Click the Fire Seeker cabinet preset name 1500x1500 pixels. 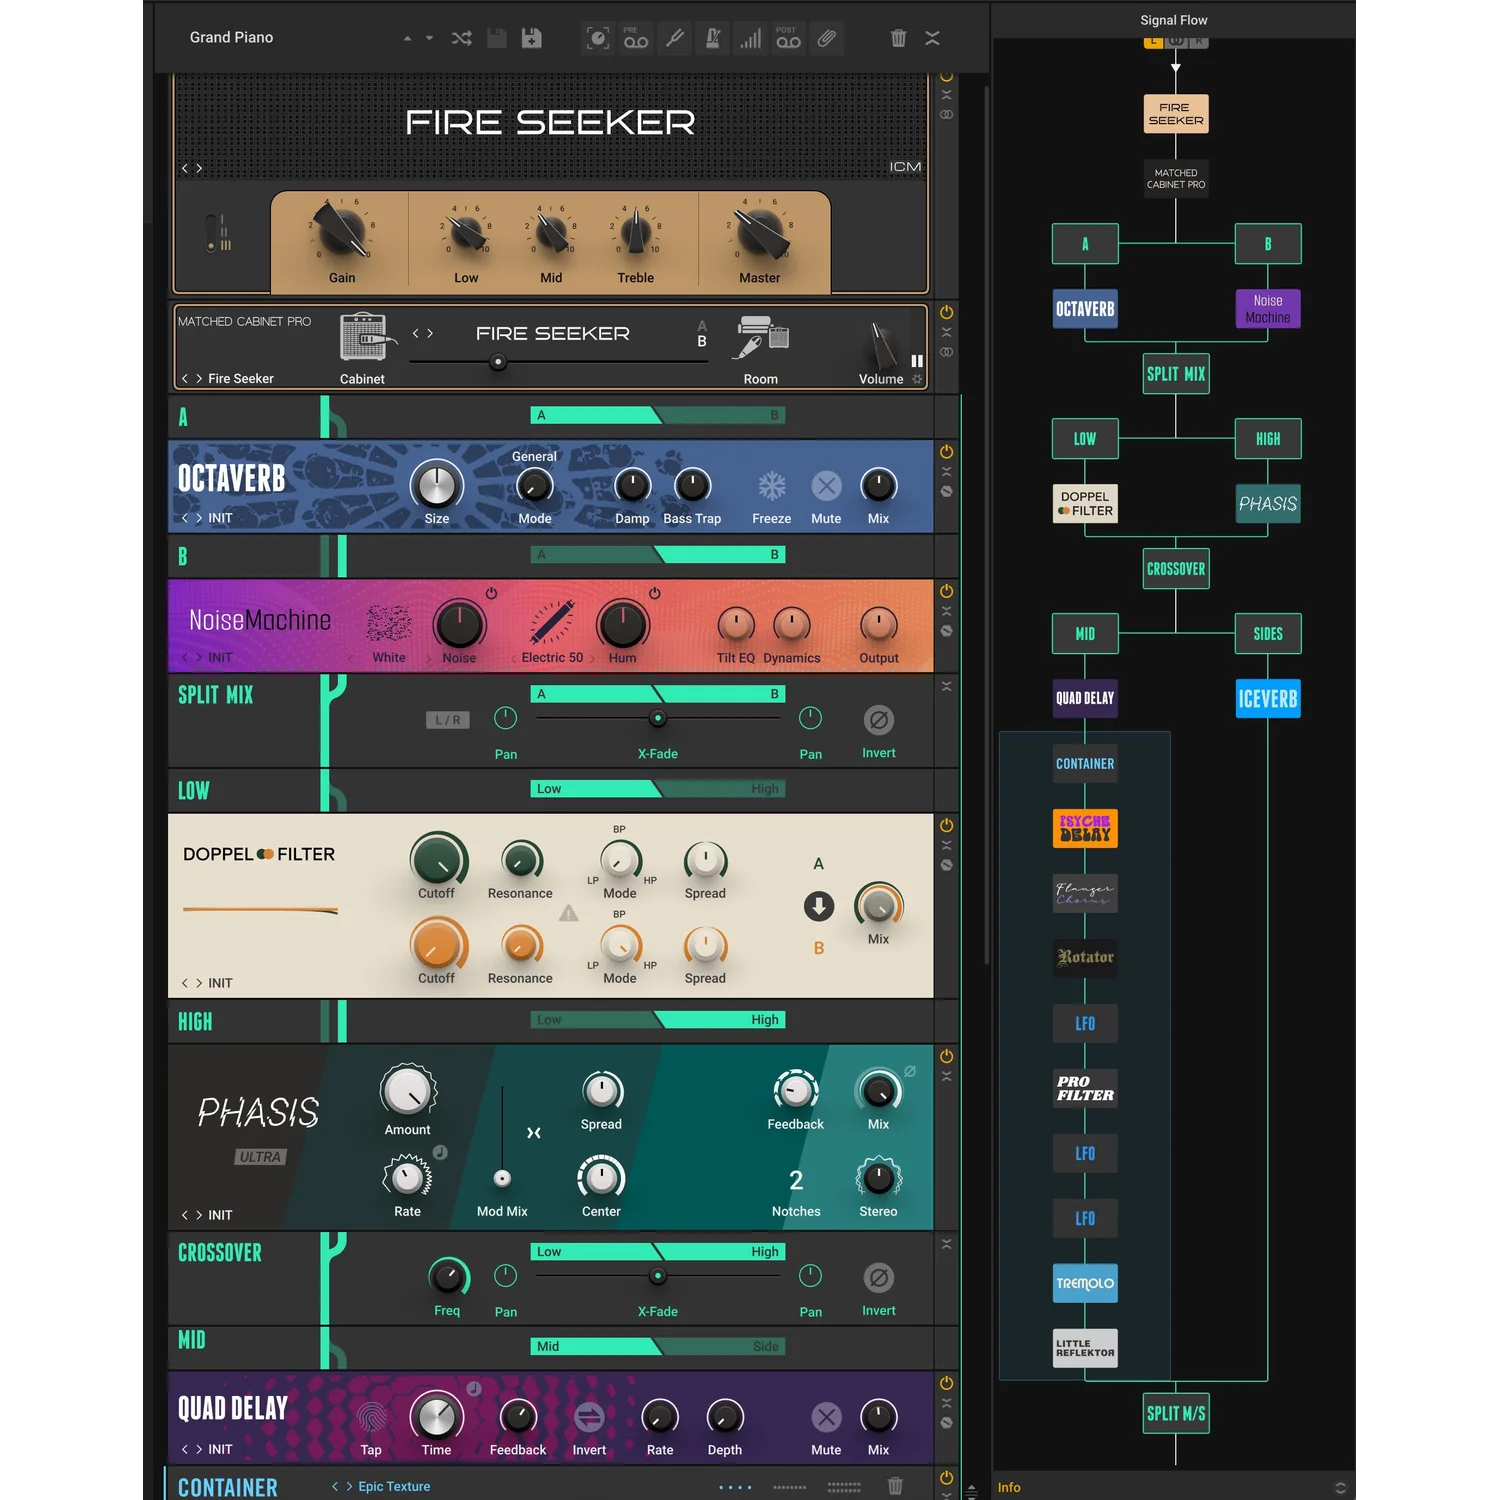(241, 379)
